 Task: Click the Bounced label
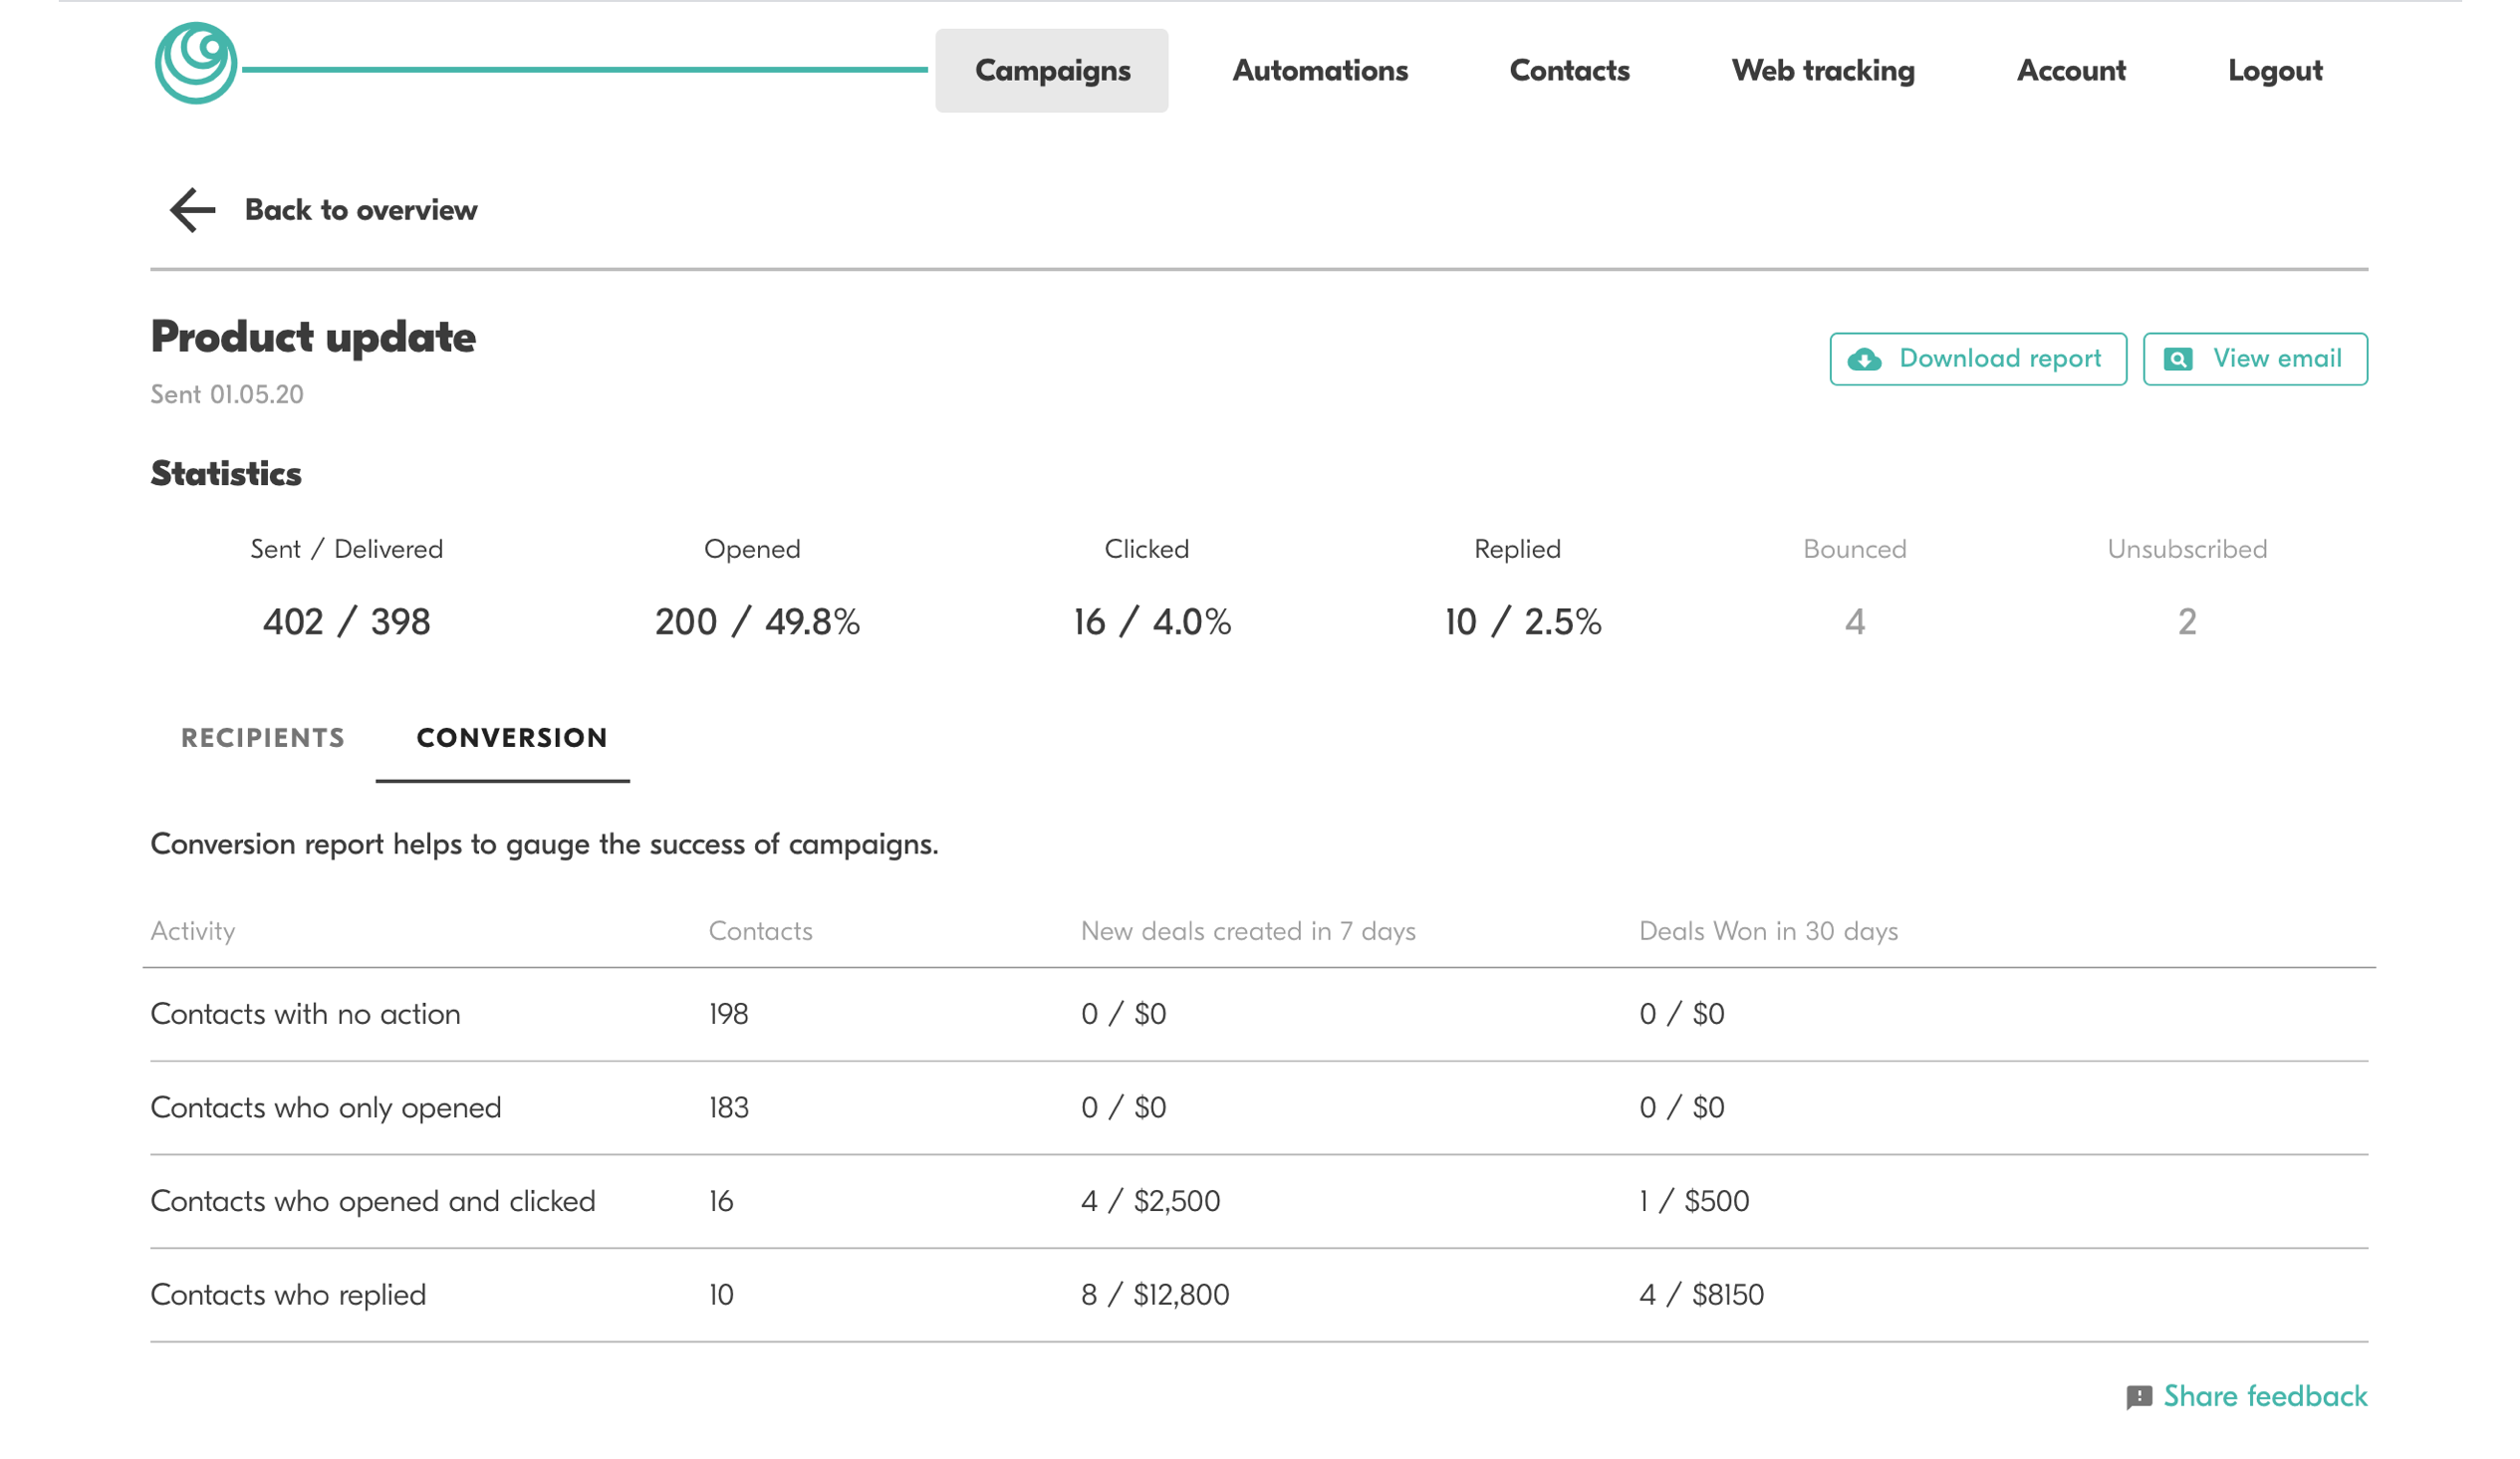1854,549
